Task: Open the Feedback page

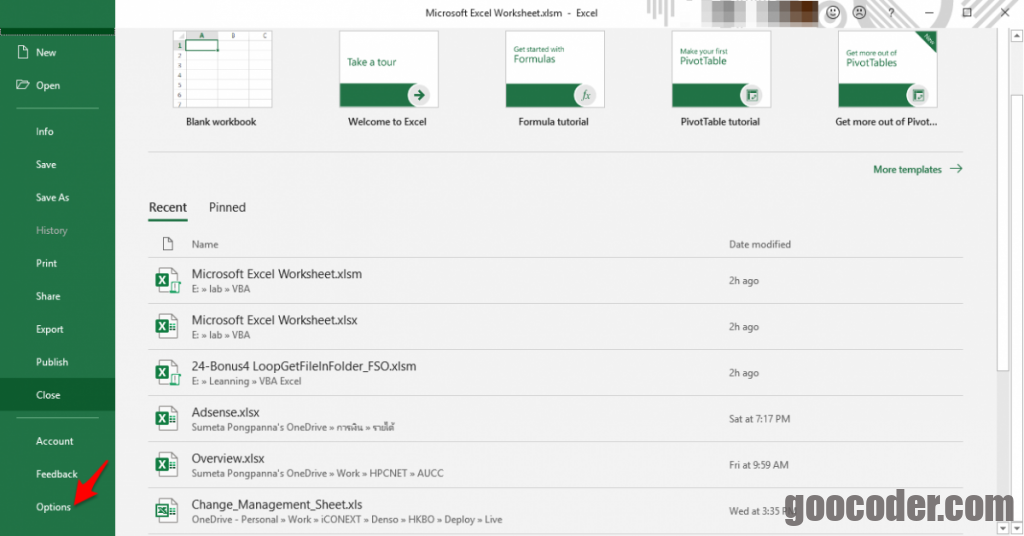Action: point(57,474)
